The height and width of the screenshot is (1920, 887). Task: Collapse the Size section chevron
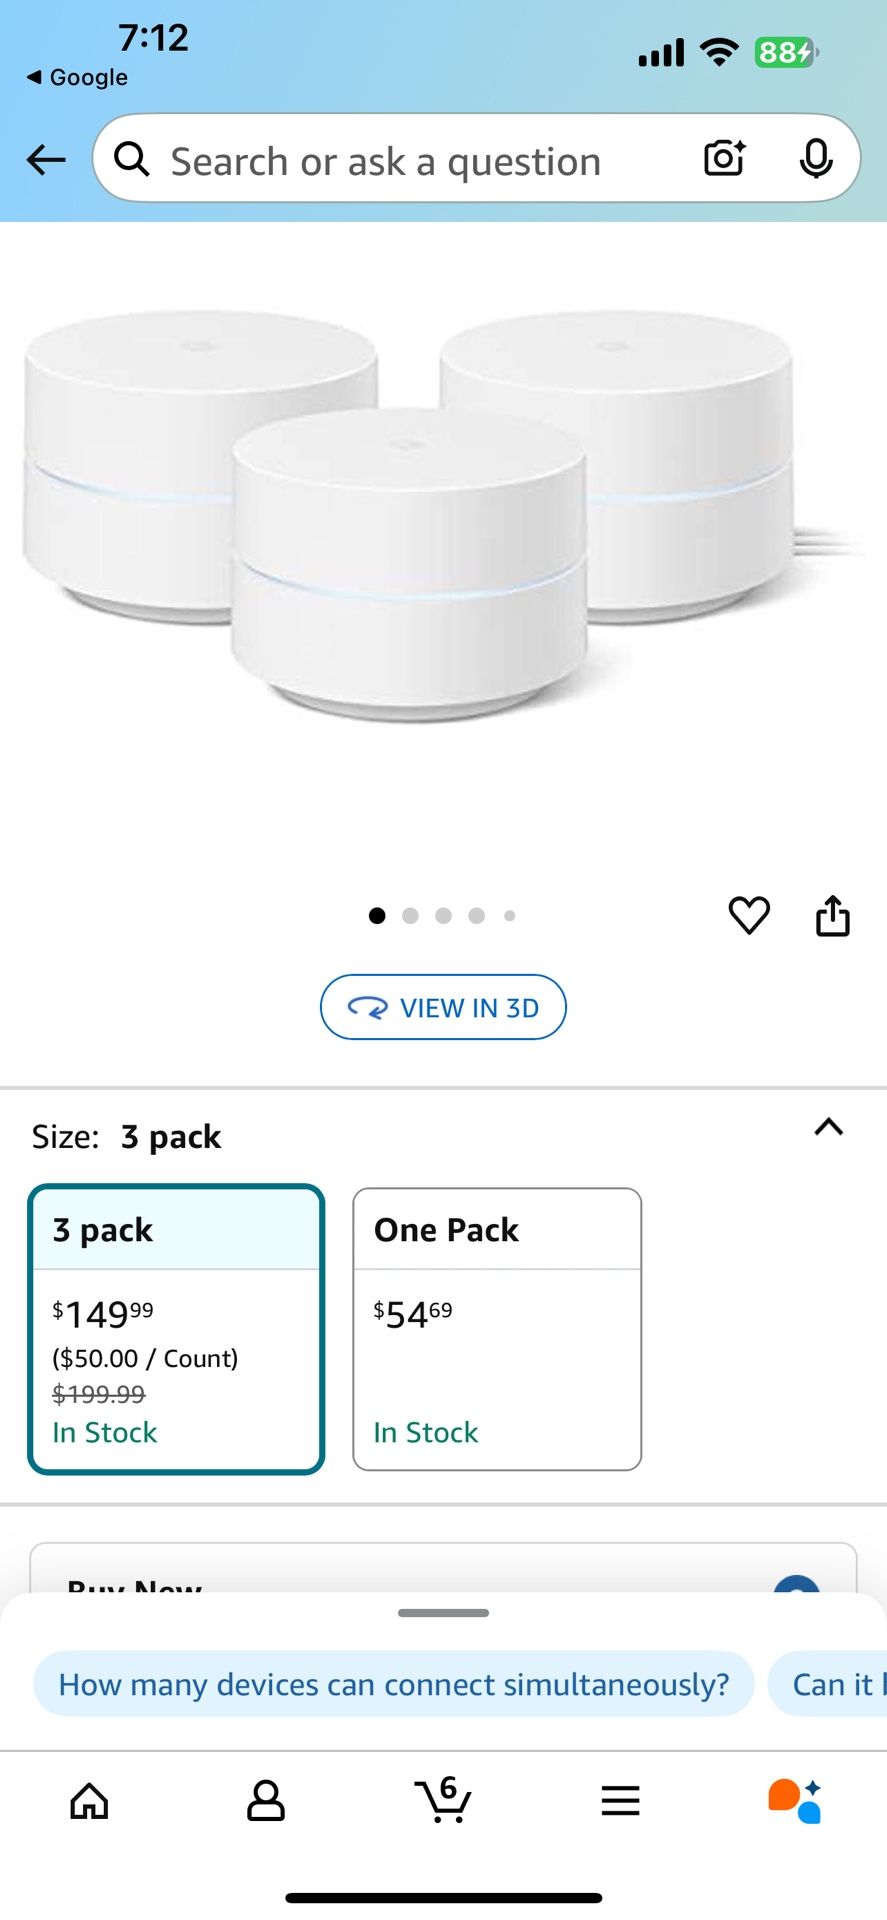[829, 1128]
